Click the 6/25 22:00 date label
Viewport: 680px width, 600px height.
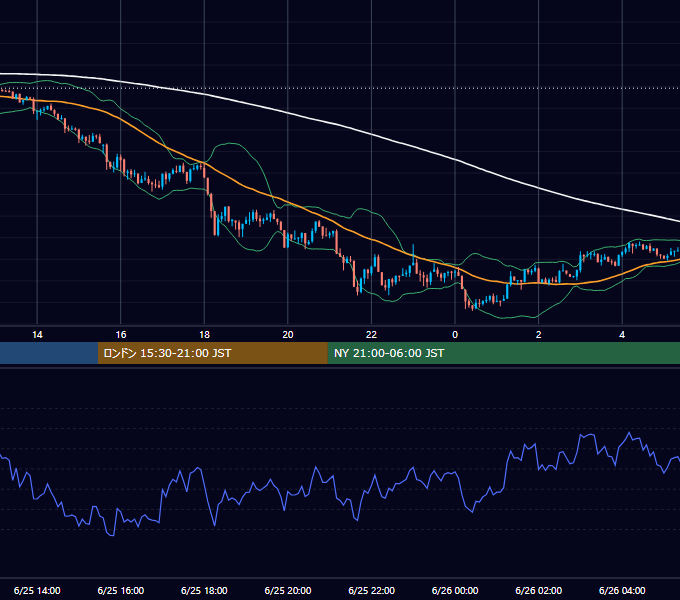click(371, 590)
